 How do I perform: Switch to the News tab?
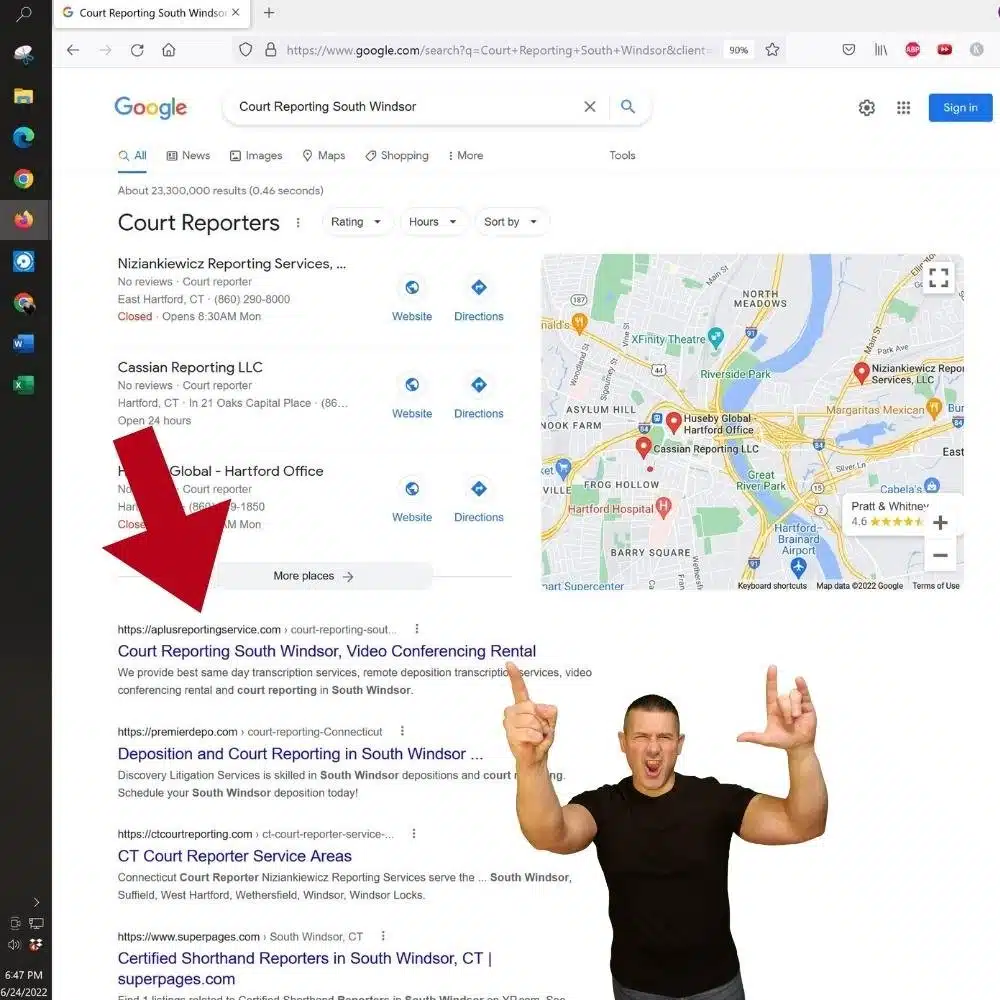[x=188, y=156]
